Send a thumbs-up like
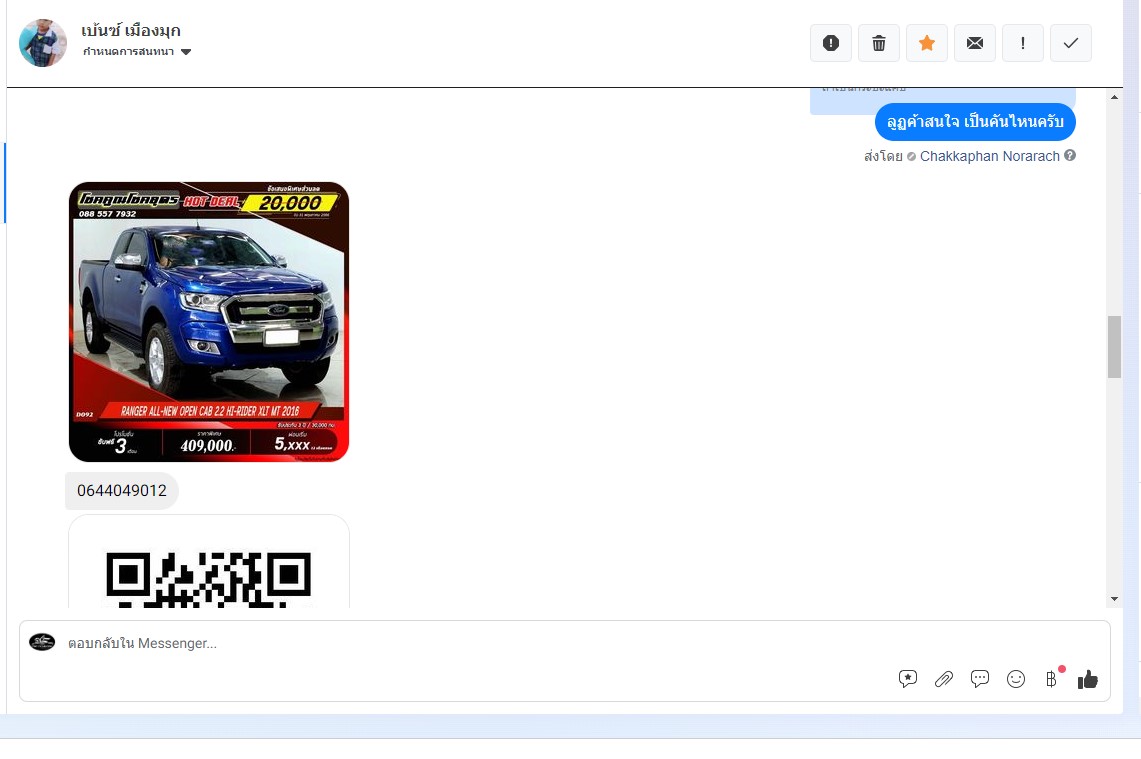This screenshot has height=759, width=1141. point(1088,679)
